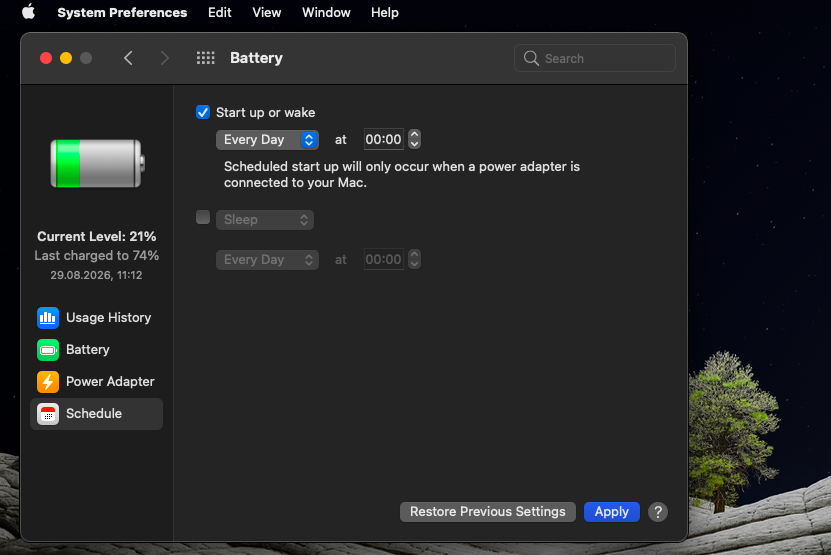Open help with the question mark button

tap(658, 512)
